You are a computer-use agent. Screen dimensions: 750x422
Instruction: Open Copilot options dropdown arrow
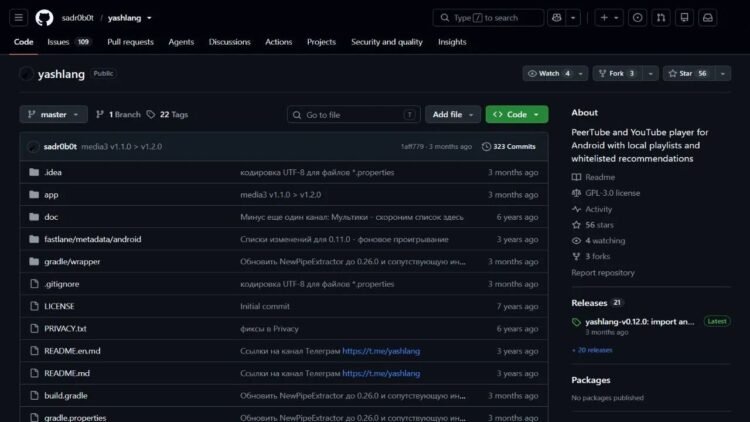pyautogui.click(x=573, y=18)
